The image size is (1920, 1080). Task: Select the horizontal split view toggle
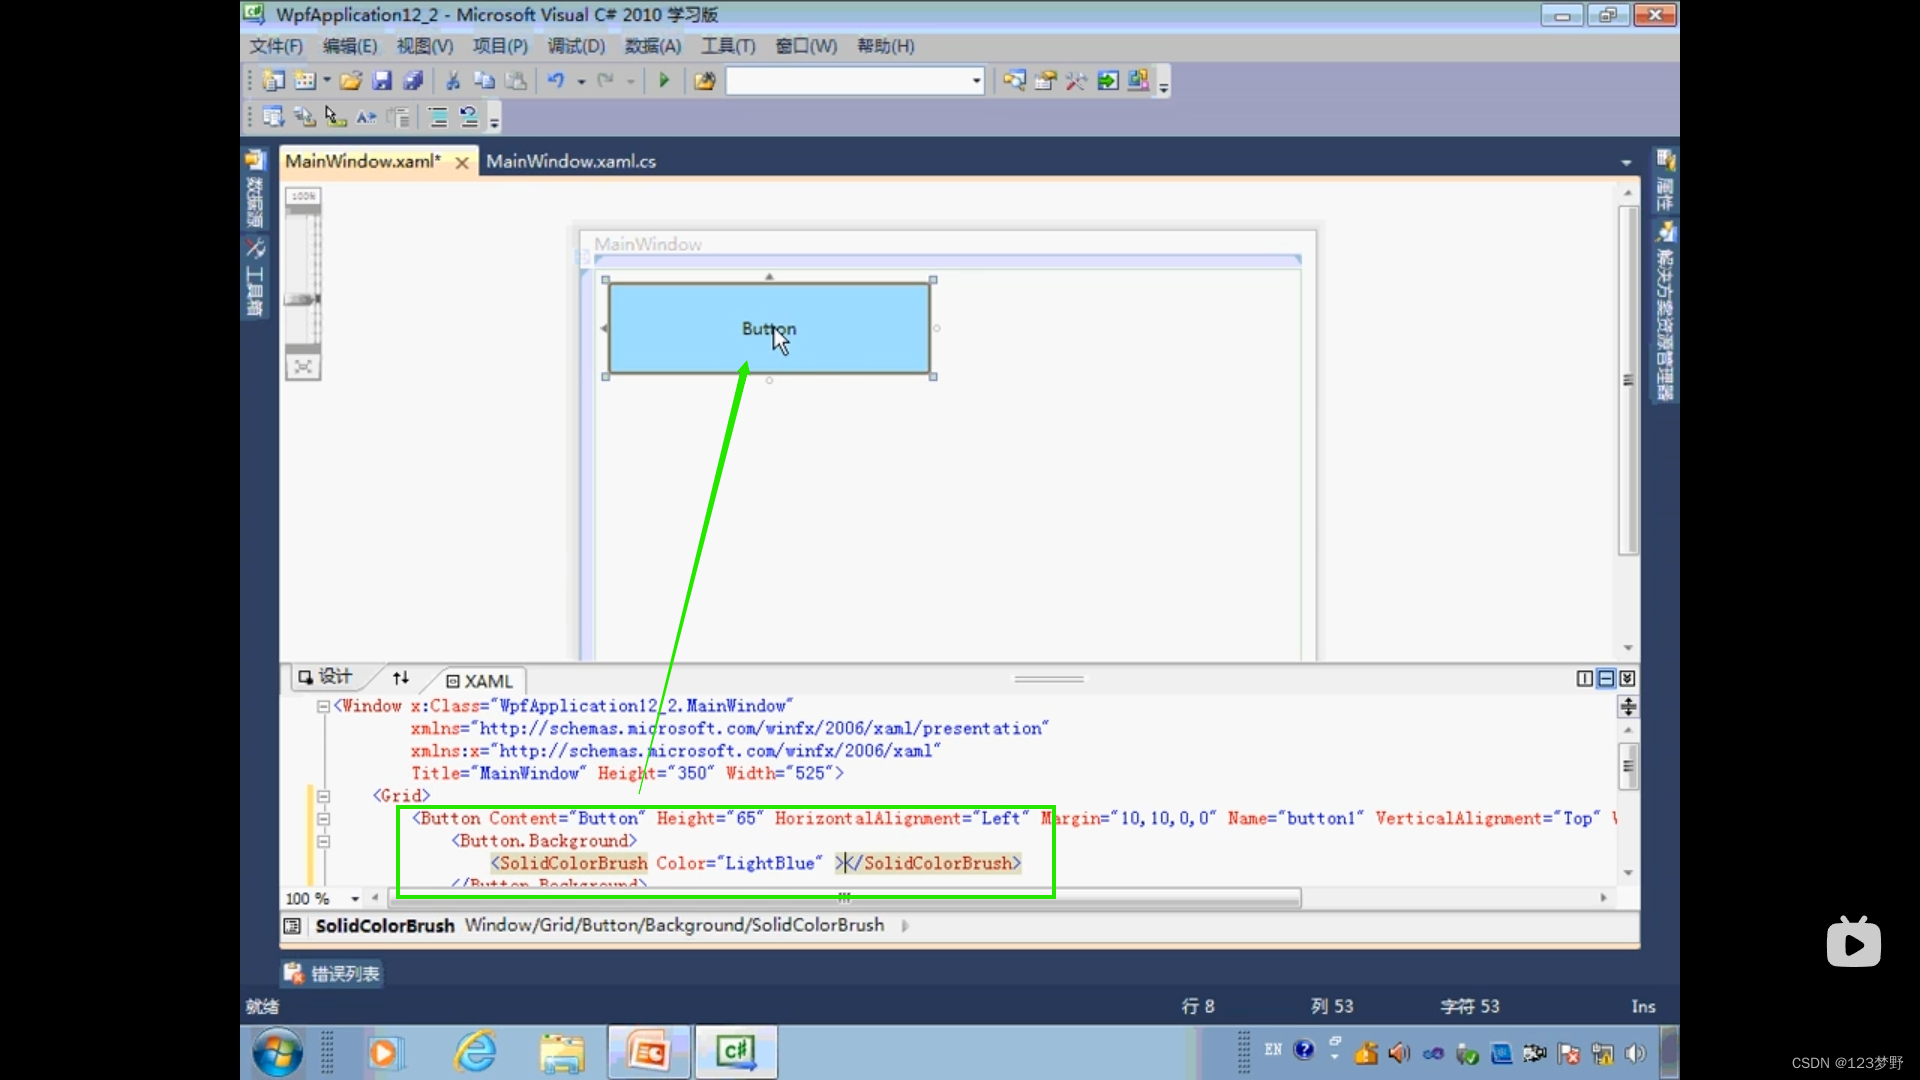click(1606, 679)
